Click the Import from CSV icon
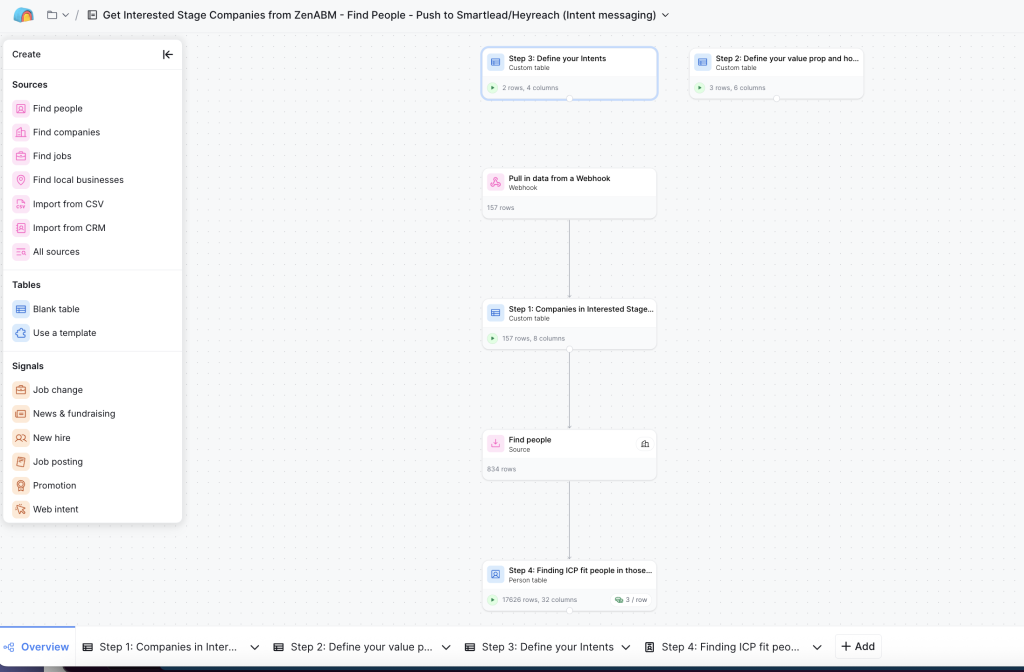The image size is (1024, 672). tap(21, 204)
